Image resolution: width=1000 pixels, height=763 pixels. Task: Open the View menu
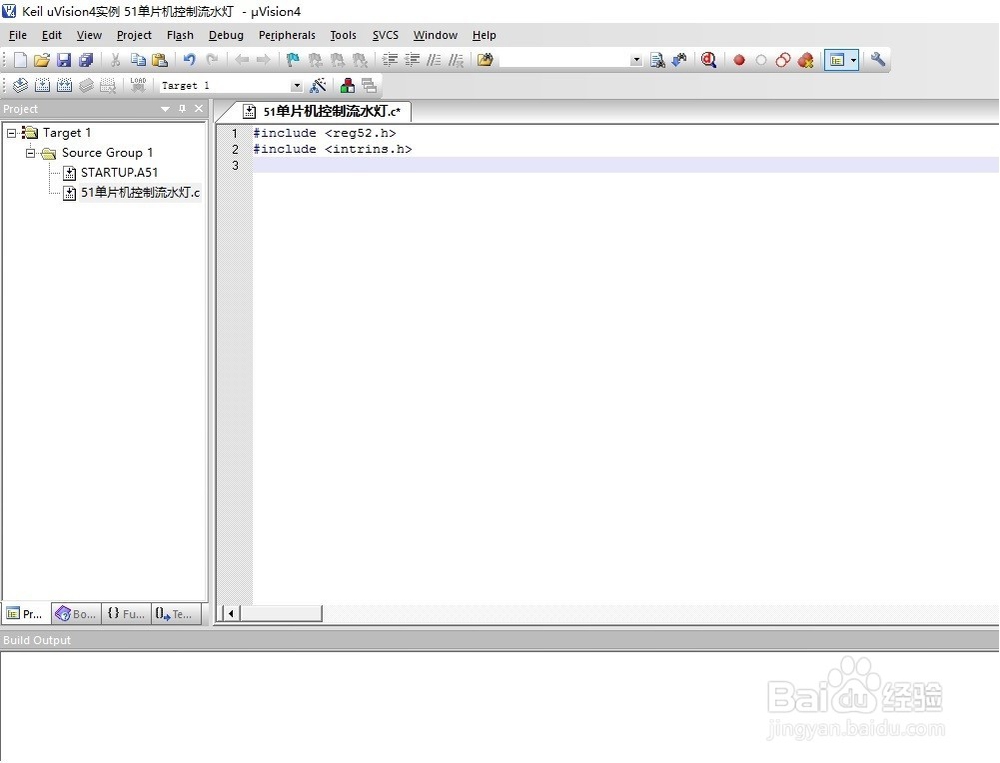tap(89, 36)
